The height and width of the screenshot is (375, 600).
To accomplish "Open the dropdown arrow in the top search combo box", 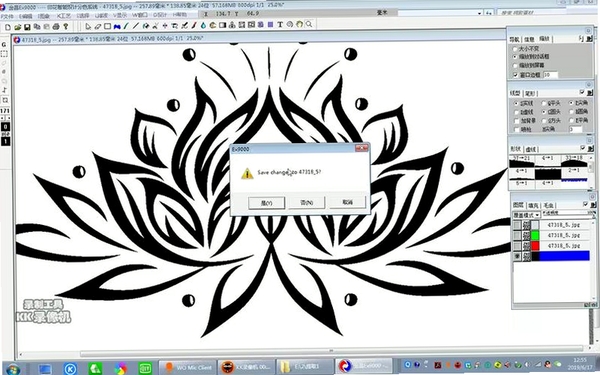I will point(479,13).
